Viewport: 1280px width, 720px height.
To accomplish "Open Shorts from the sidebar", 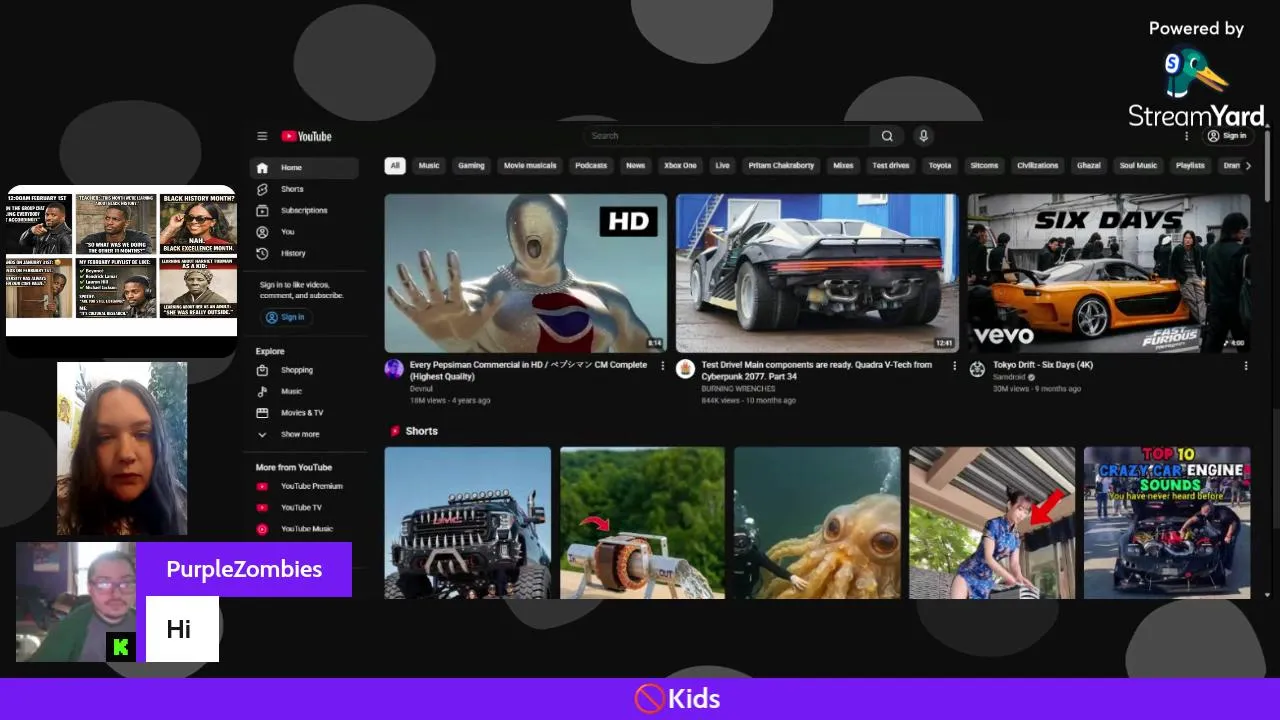I will point(303,189).
